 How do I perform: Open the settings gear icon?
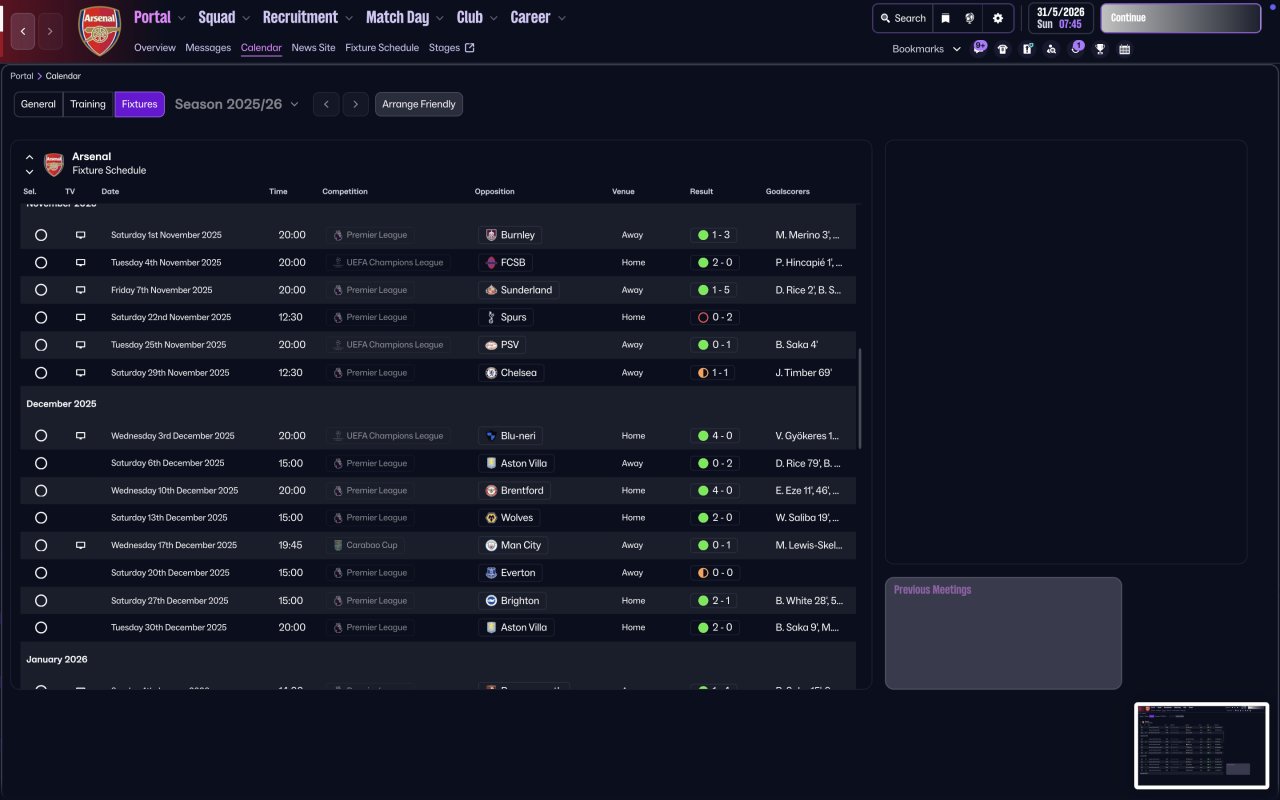click(x=997, y=18)
